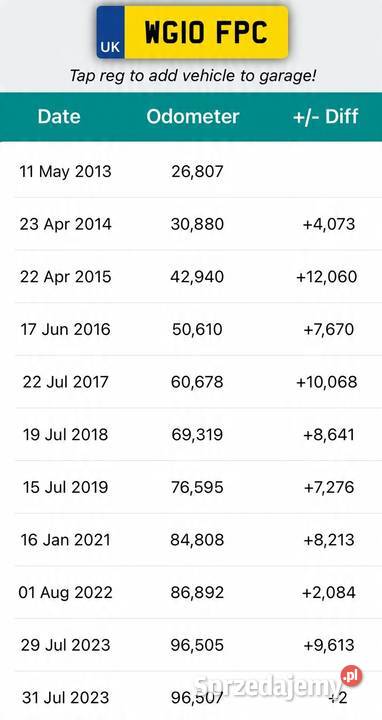Image resolution: width=382 pixels, height=720 pixels.
Task: Click the +/- Diff column header
Action: [x=326, y=117]
